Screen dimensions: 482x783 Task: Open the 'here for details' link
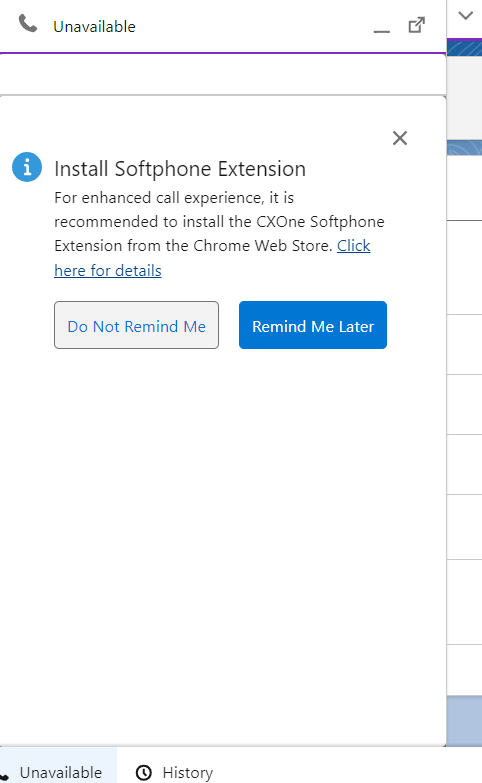108,271
